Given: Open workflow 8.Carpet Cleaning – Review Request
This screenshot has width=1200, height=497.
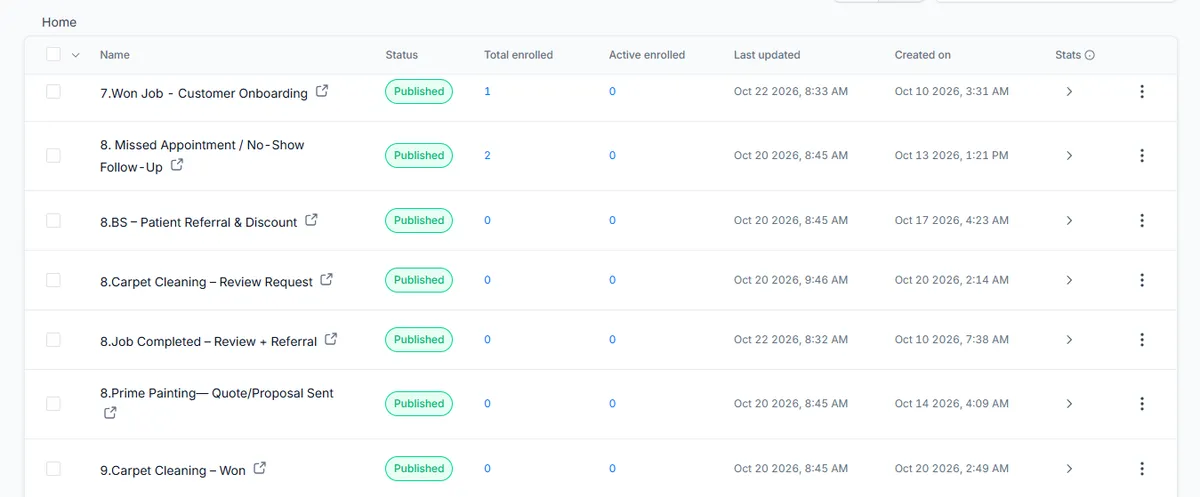Looking at the screenshot, I should pyautogui.click(x=206, y=282).
